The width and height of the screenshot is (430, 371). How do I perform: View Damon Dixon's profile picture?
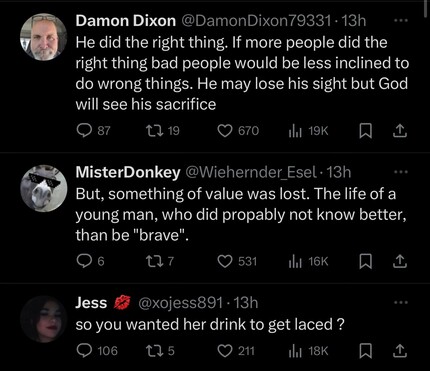44,37
